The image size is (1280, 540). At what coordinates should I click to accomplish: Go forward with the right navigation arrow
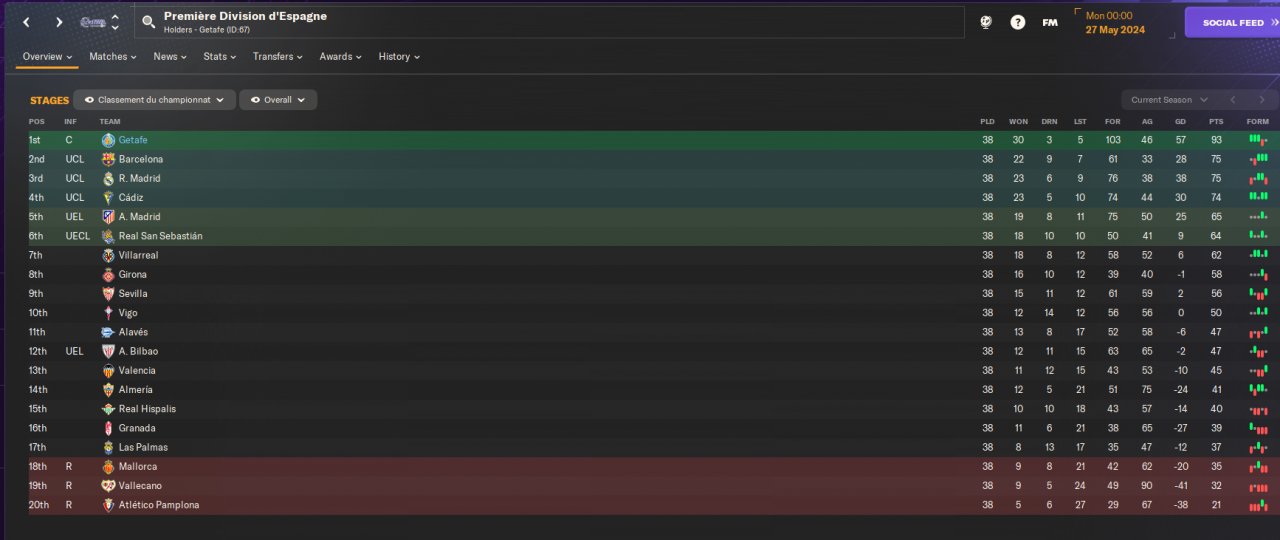pyautogui.click(x=59, y=22)
